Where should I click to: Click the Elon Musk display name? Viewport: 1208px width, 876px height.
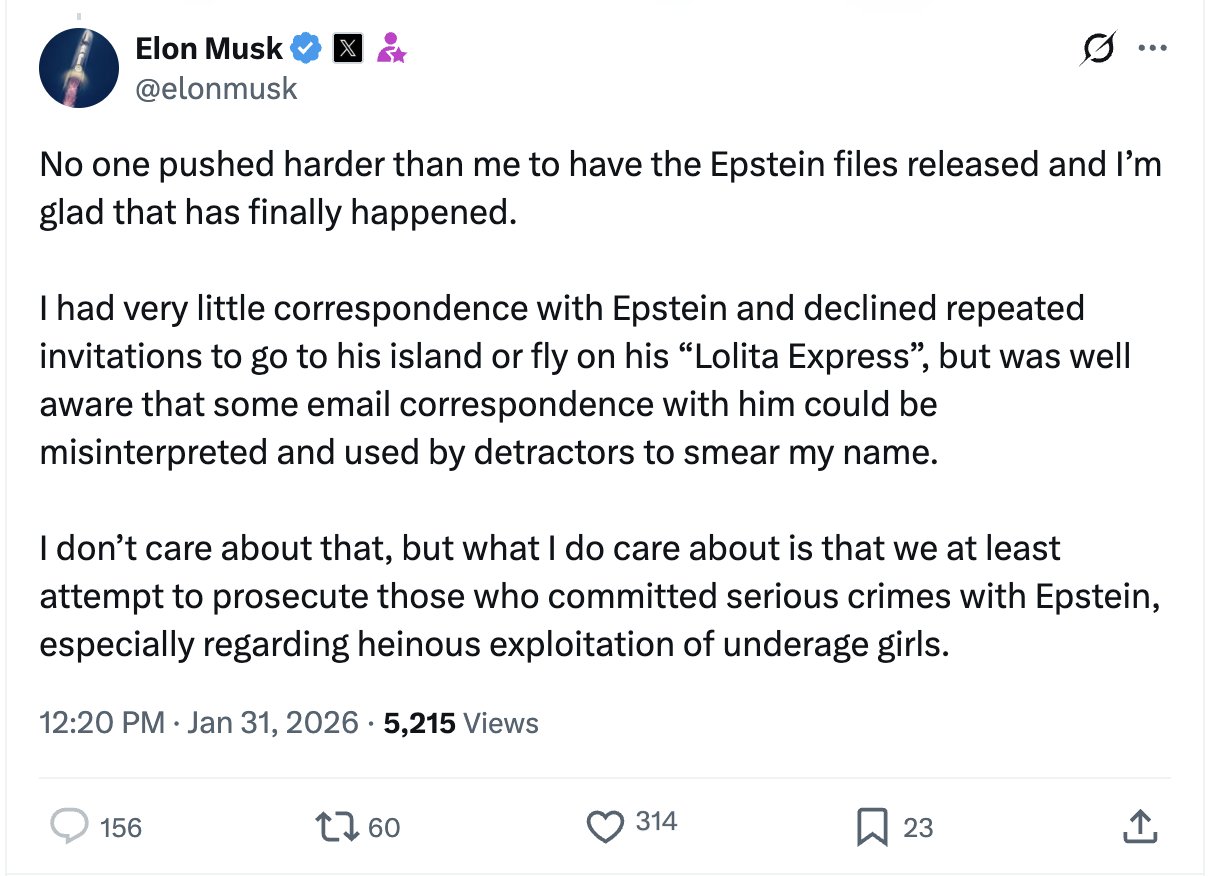click(x=209, y=47)
